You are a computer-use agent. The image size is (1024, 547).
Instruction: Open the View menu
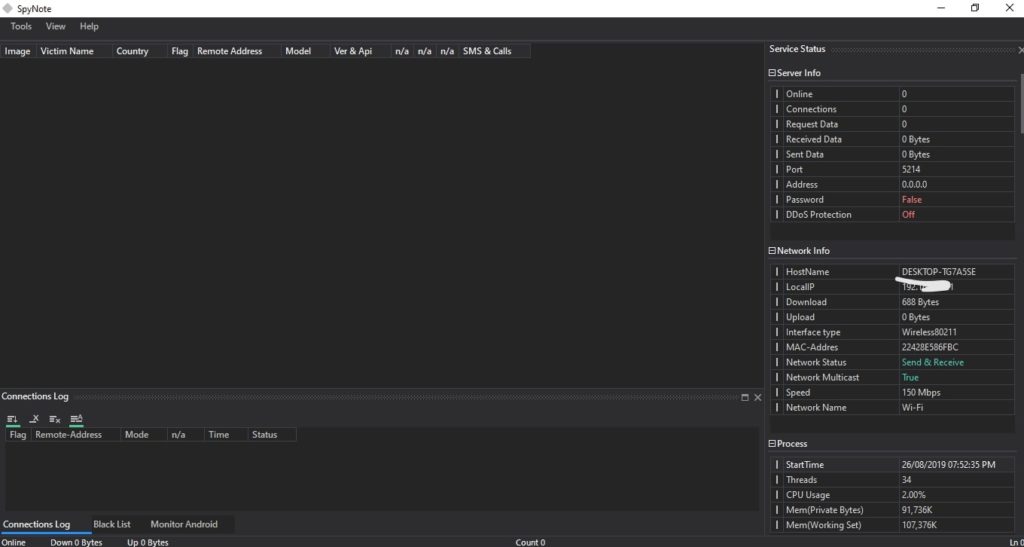(56, 26)
